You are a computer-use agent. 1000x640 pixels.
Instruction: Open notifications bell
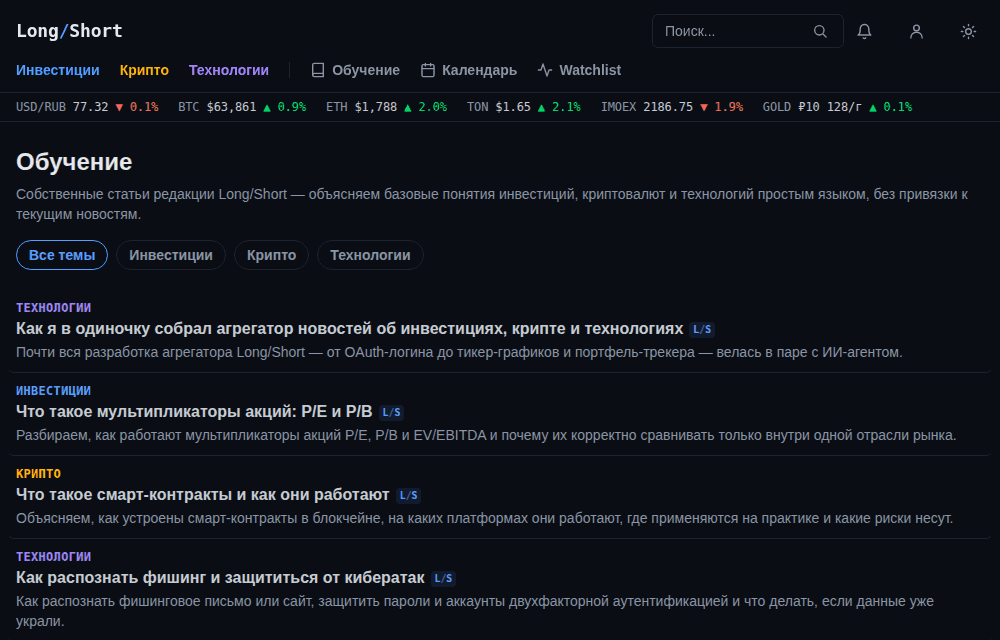click(864, 31)
